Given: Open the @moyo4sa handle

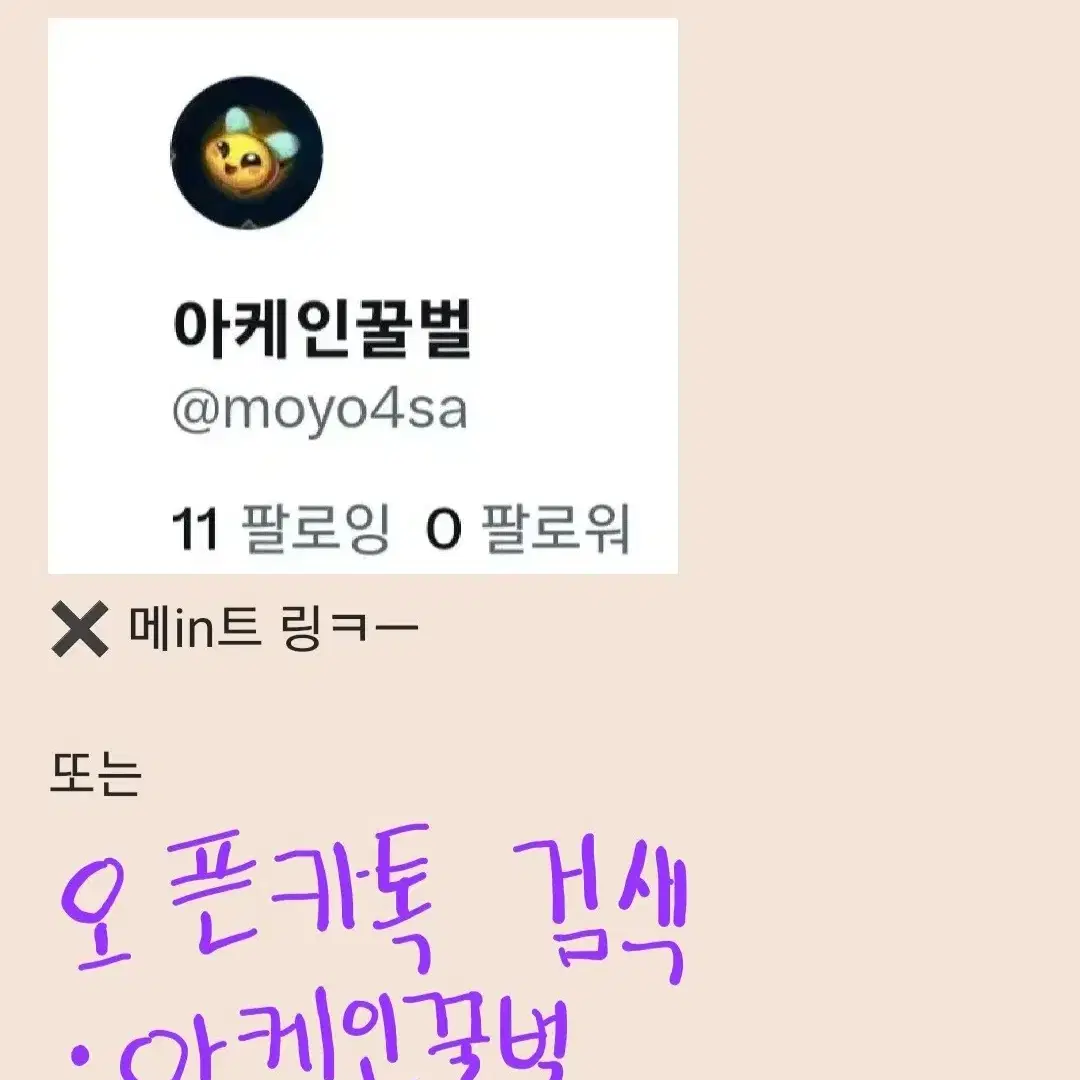Looking at the screenshot, I should point(320,411).
